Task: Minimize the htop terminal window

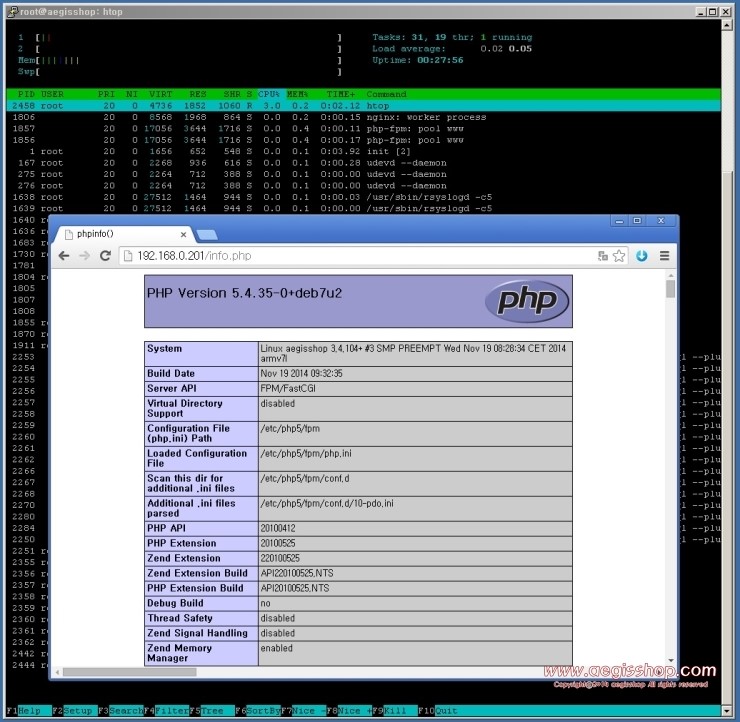Action: (x=701, y=12)
